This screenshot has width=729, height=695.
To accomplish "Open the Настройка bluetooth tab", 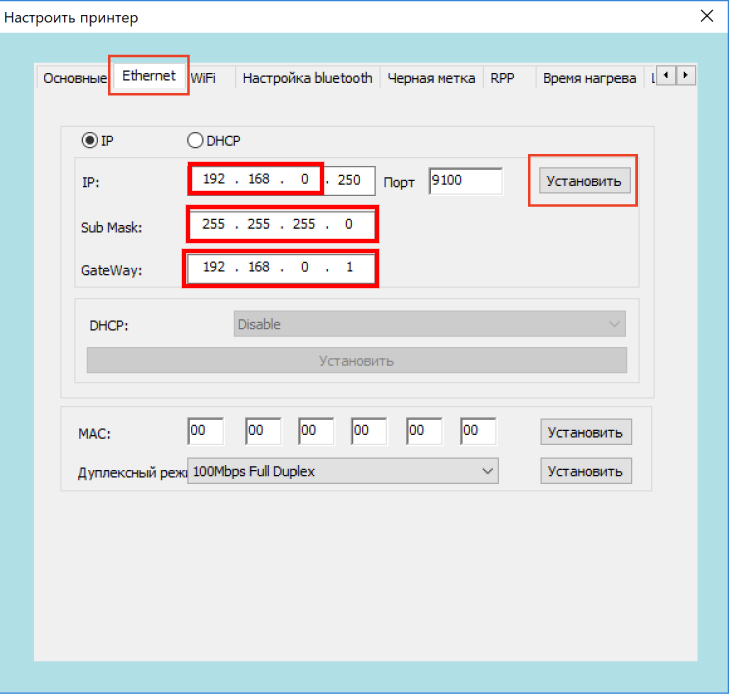I will 307,78.
